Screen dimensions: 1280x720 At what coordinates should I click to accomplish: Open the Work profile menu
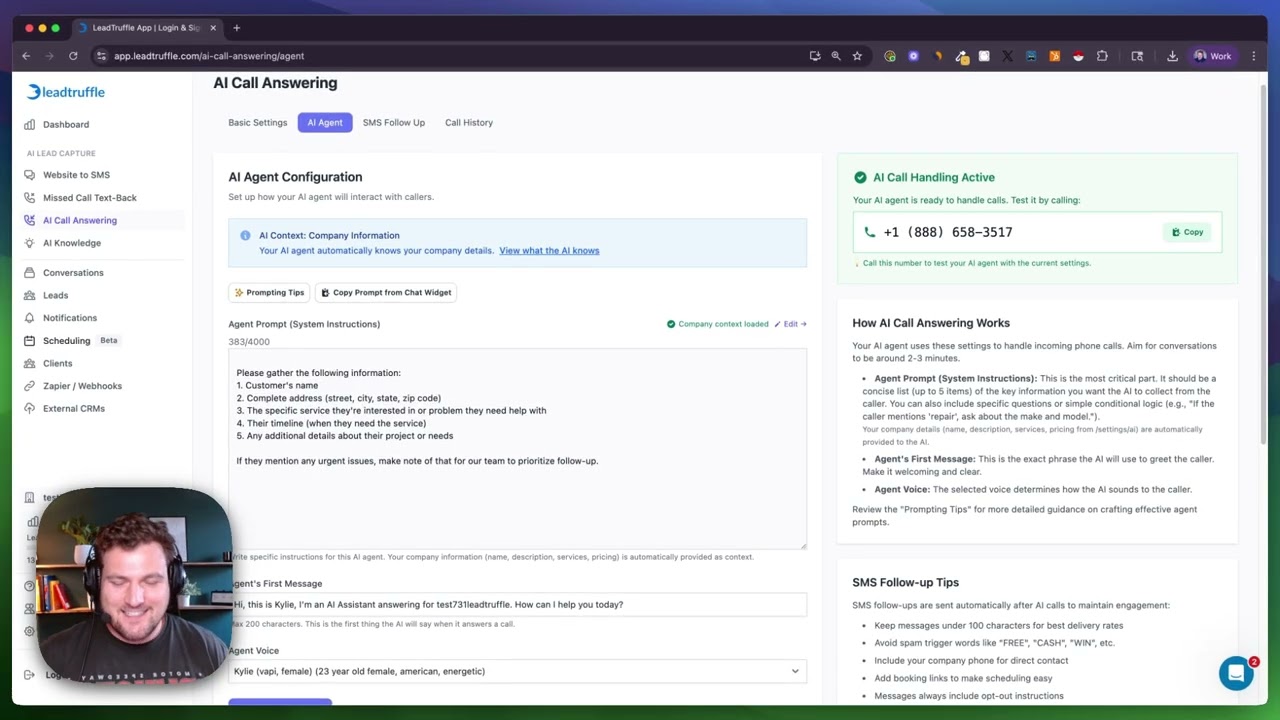1212,56
